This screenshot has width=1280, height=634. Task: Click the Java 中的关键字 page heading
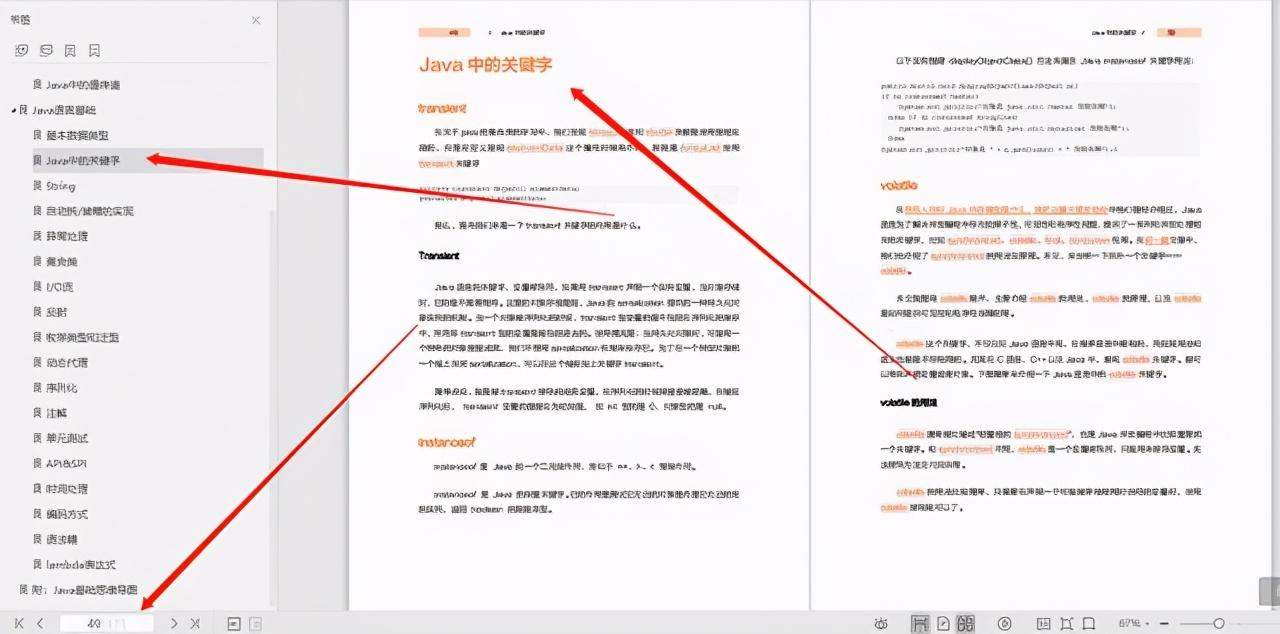(x=485, y=64)
